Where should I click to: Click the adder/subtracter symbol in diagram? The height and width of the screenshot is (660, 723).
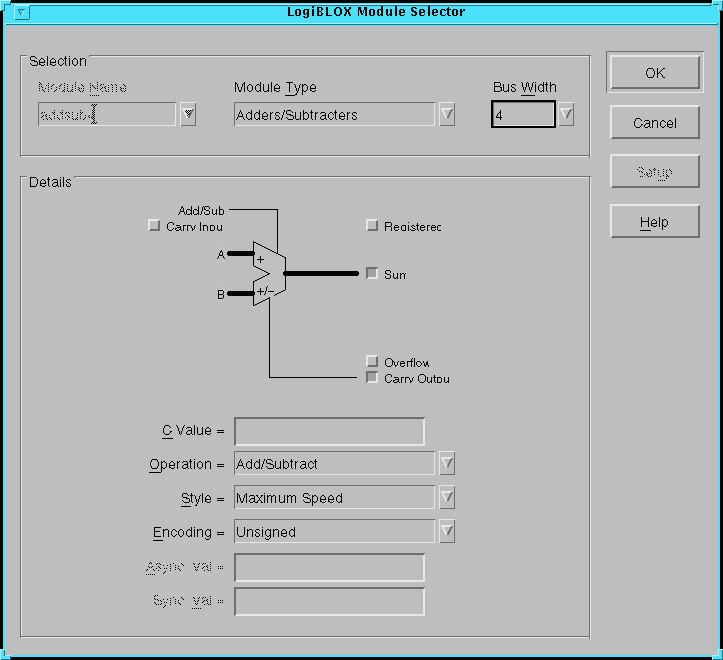[x=268, y=274]
